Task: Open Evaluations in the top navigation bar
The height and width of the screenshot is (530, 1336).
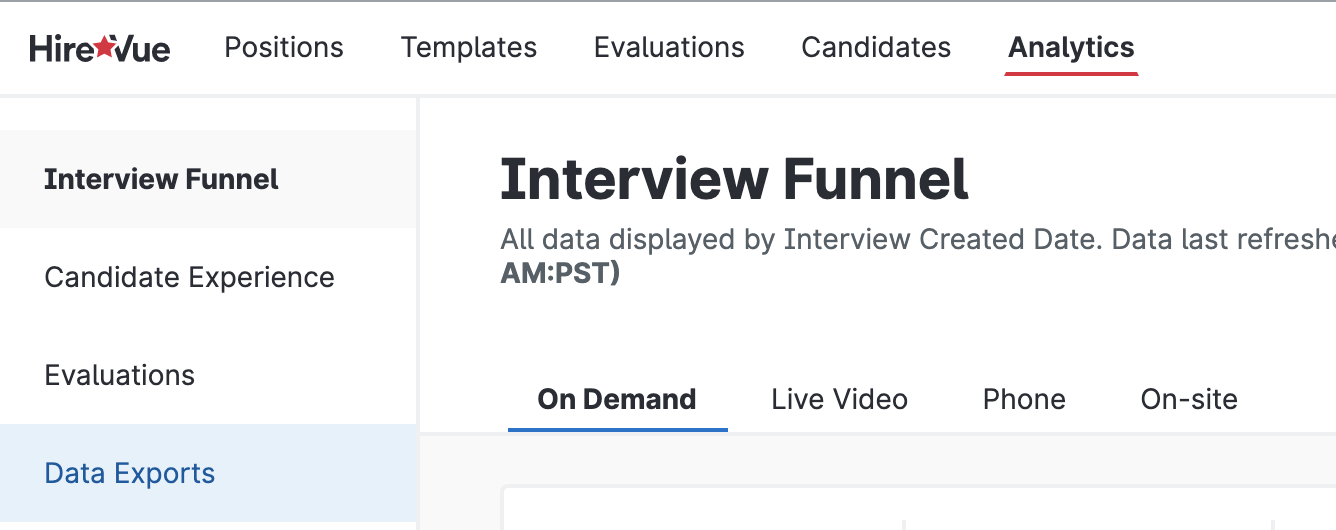Action: 669,48
